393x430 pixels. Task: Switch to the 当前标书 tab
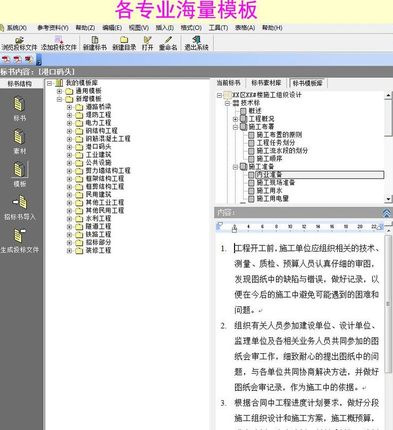pyautogui.click(x=228, y=83)
